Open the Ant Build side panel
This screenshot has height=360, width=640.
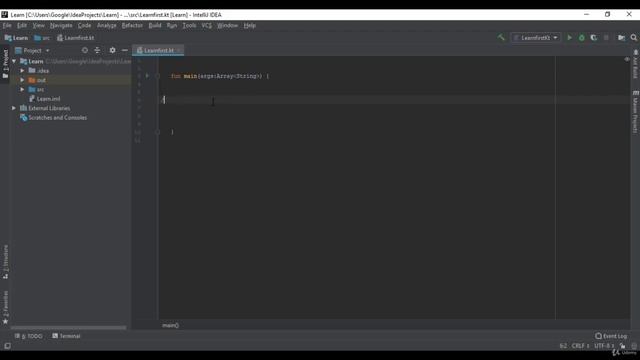tap(636, 64)
